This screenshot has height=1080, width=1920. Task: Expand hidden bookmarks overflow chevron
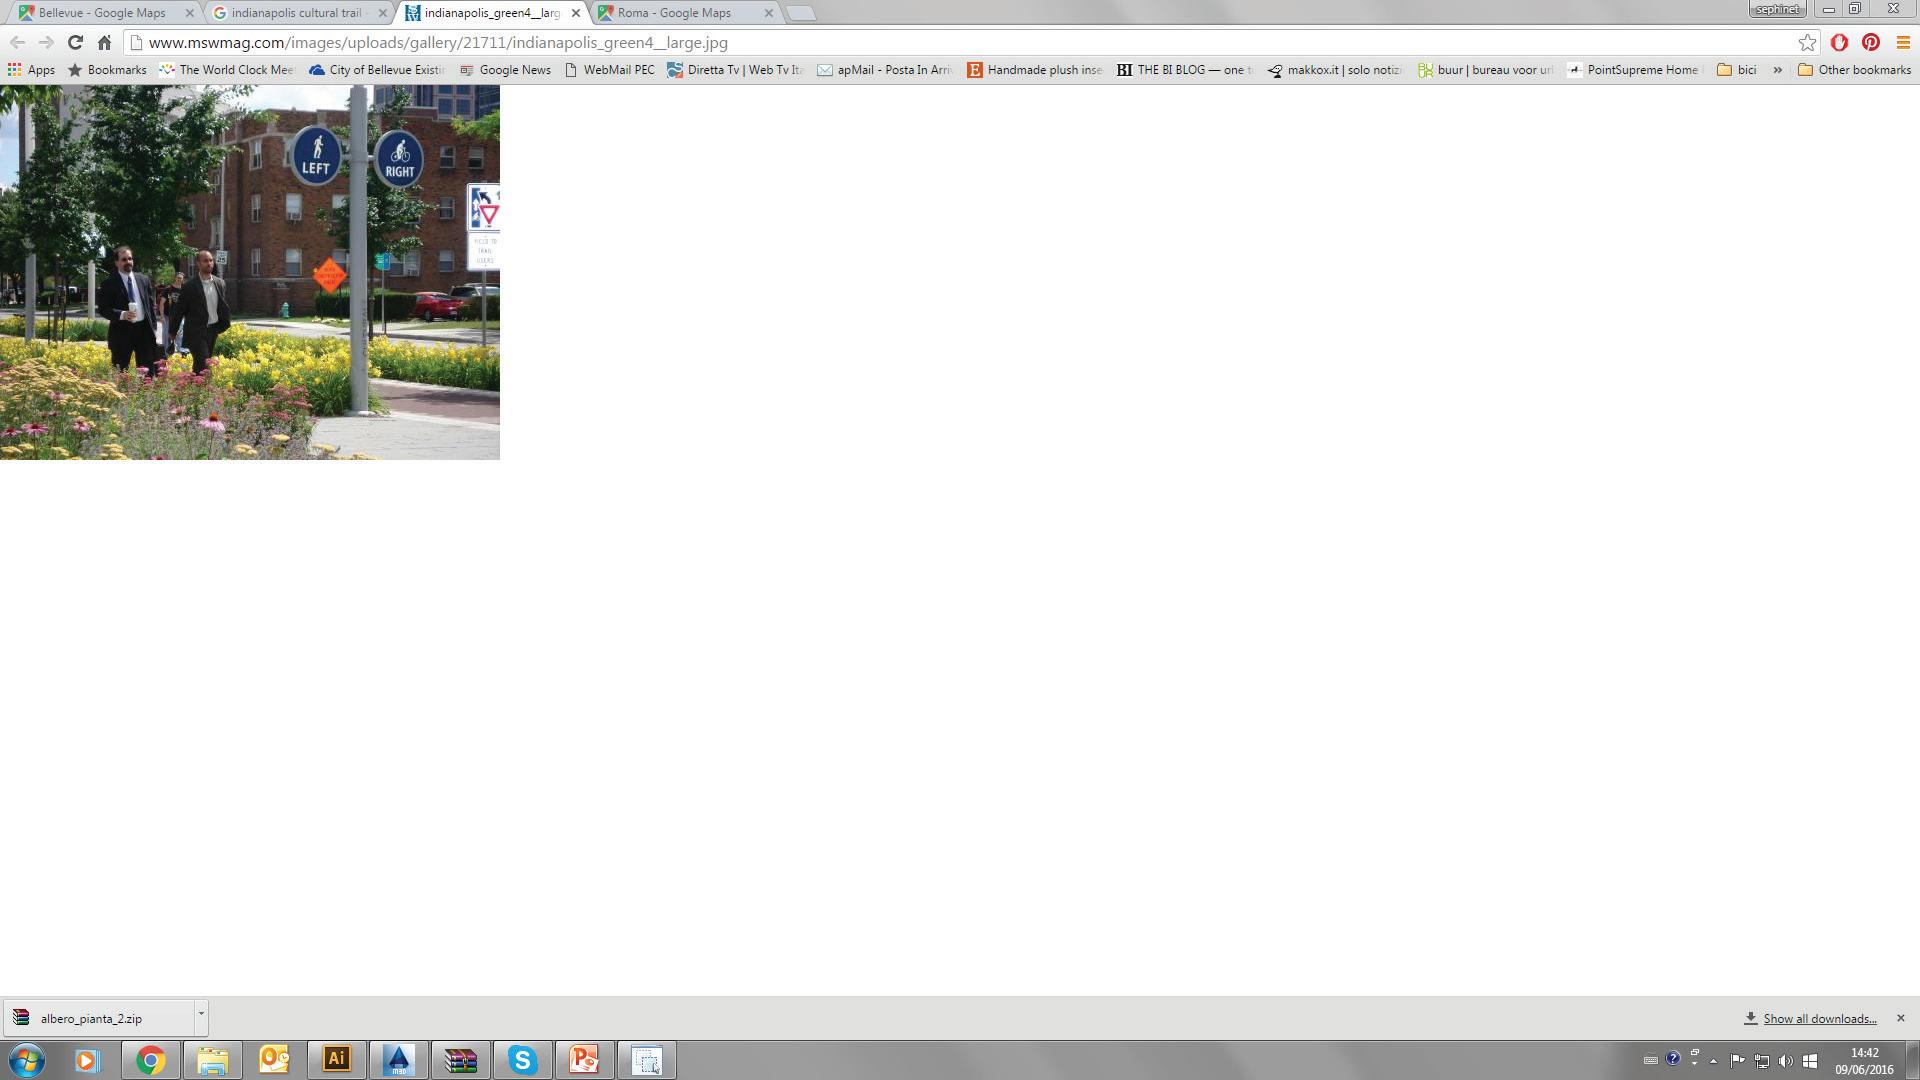tap(1777, 70)
